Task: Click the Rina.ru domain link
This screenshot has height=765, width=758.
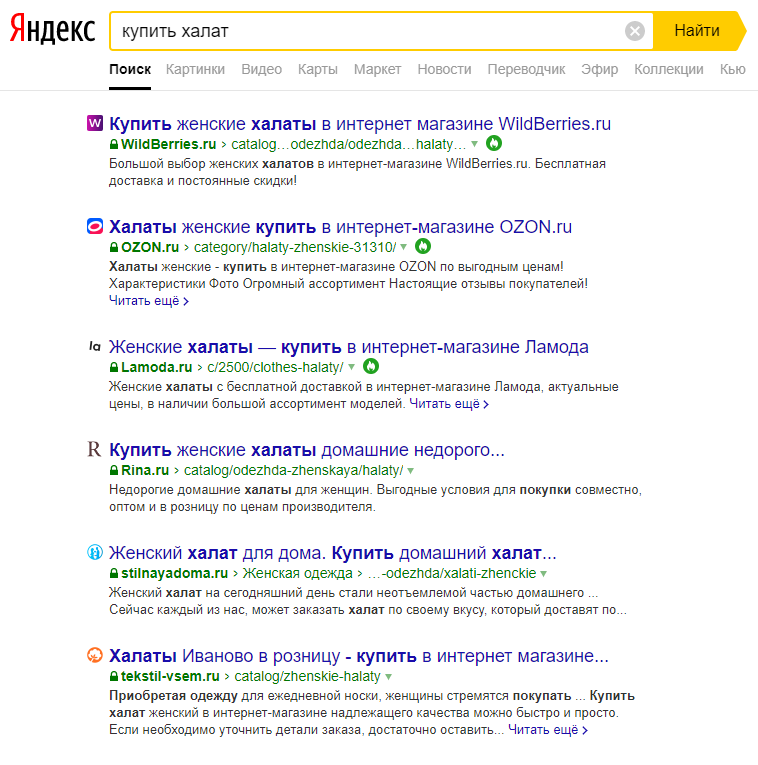Action: click(145, 470)
